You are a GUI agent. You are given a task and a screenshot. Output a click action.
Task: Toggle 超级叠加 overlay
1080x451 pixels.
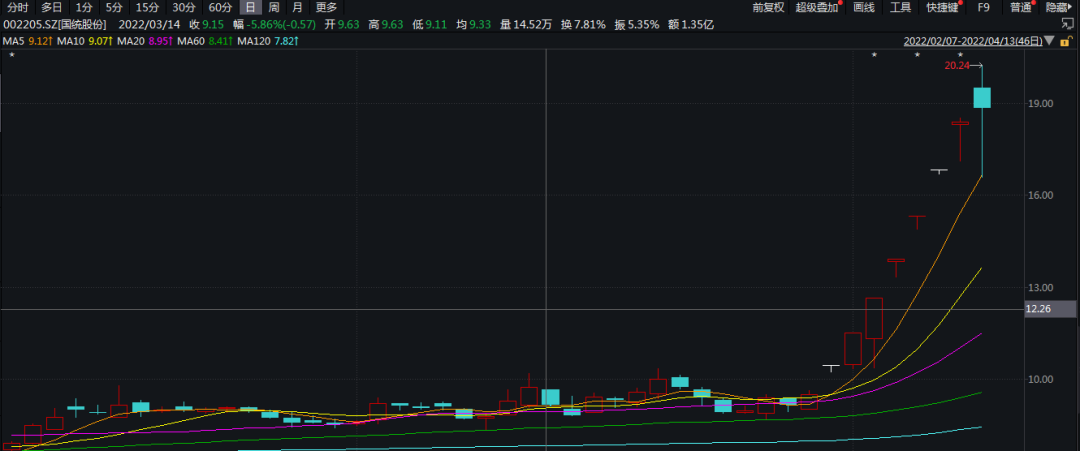point(817,7)
